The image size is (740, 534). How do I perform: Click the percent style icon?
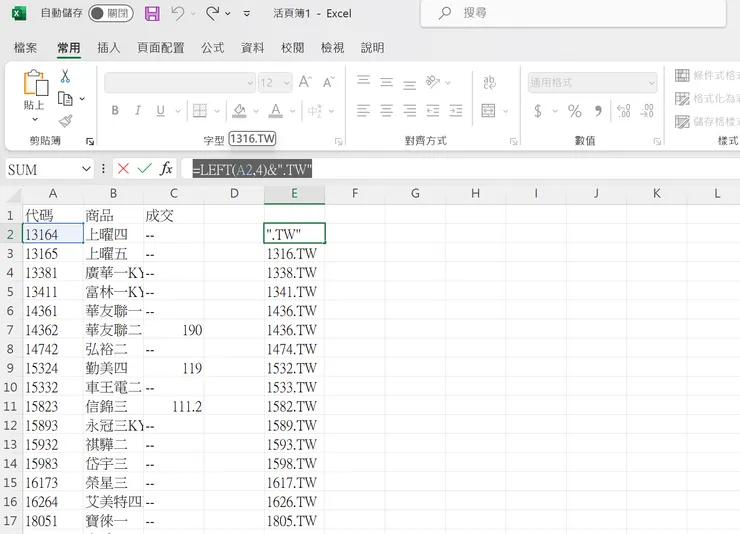click(x=574, y=111)
